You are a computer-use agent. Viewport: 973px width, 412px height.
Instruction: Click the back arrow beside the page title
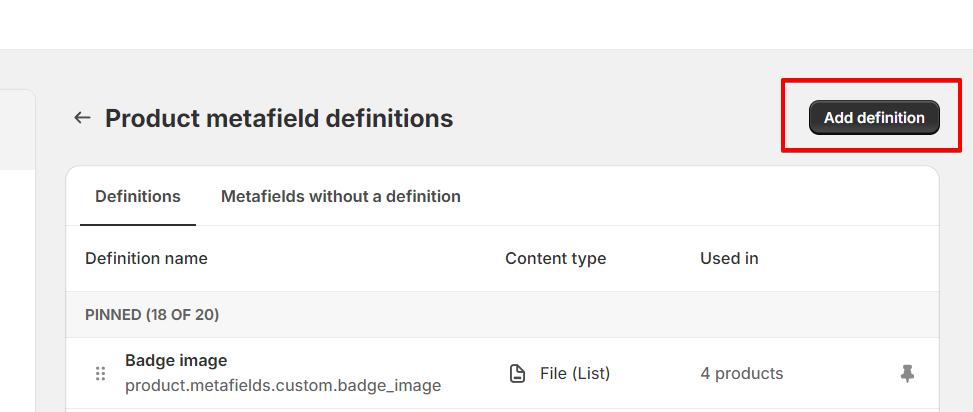[82, 118]
